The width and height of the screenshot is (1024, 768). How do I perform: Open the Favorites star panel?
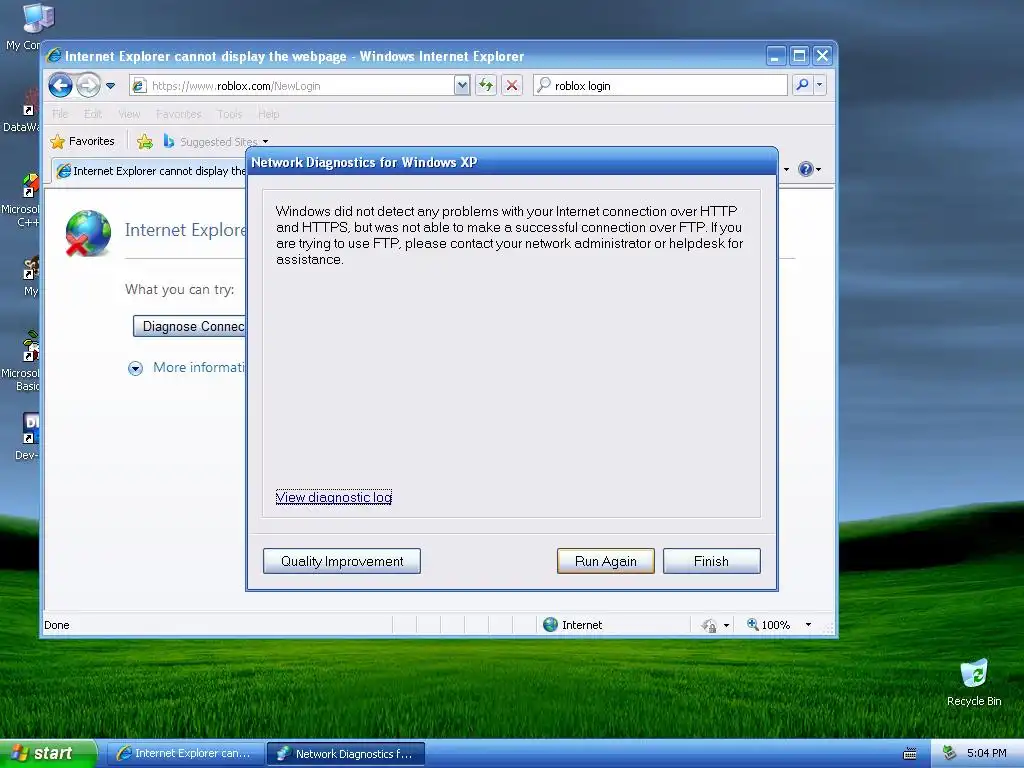(82, 141)
